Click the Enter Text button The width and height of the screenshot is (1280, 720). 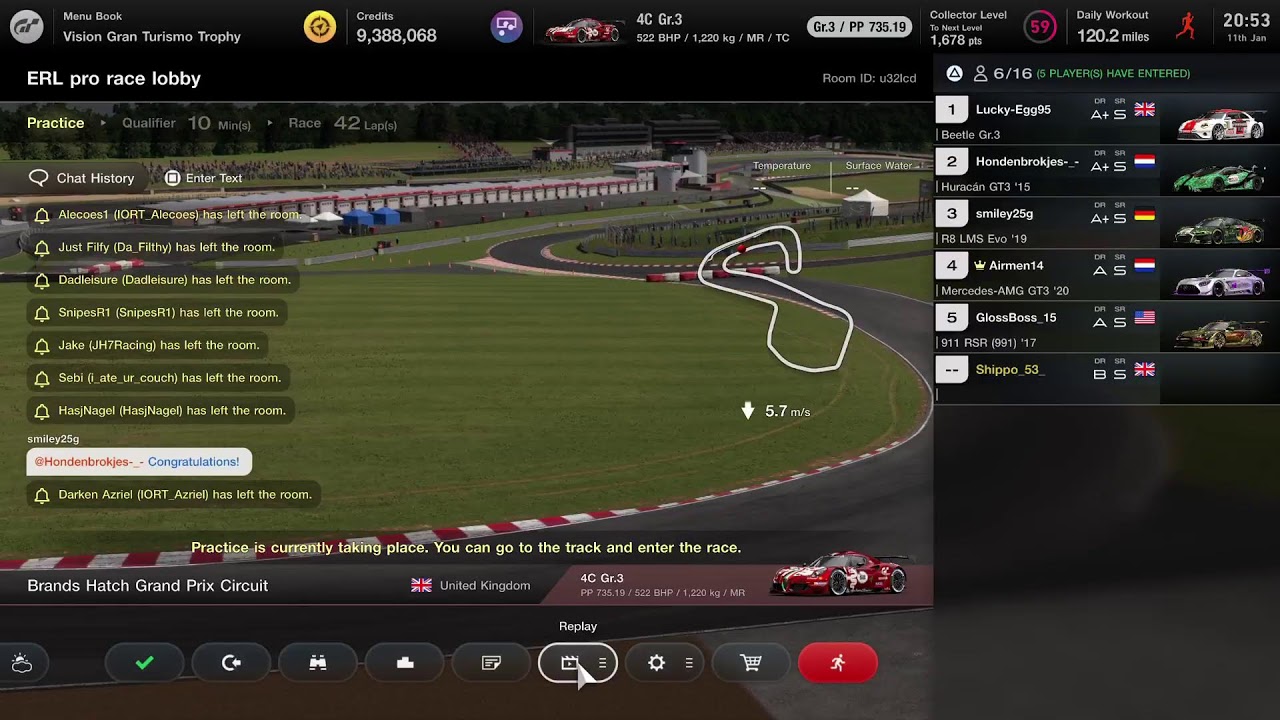(x=203, y=178)
